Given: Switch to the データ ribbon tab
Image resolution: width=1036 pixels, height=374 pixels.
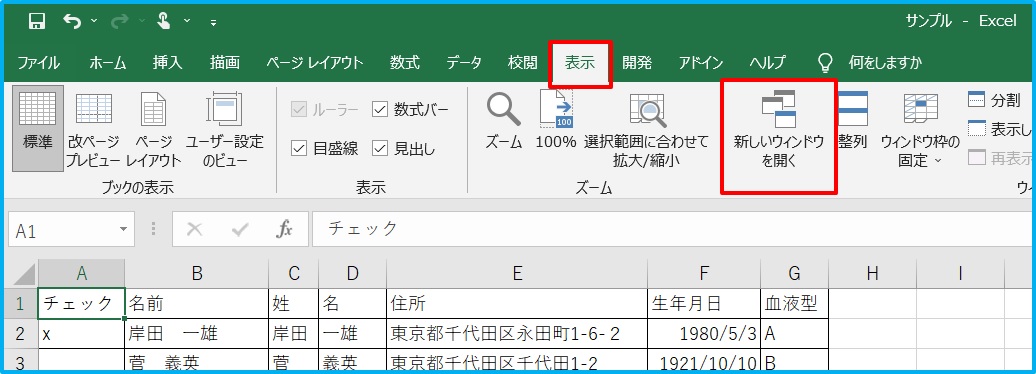Looking at the screenshot, I should [x=464, y=63].
